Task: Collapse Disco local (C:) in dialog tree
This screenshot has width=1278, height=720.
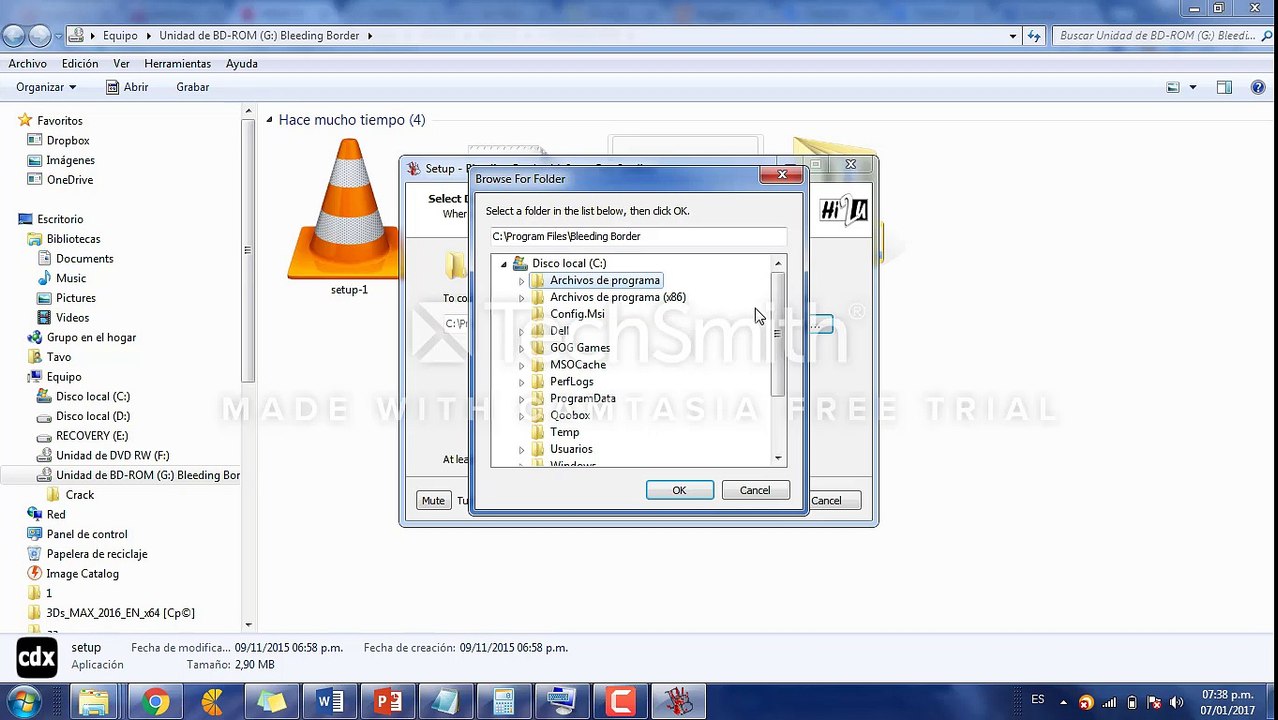Action: click(504, 264)
